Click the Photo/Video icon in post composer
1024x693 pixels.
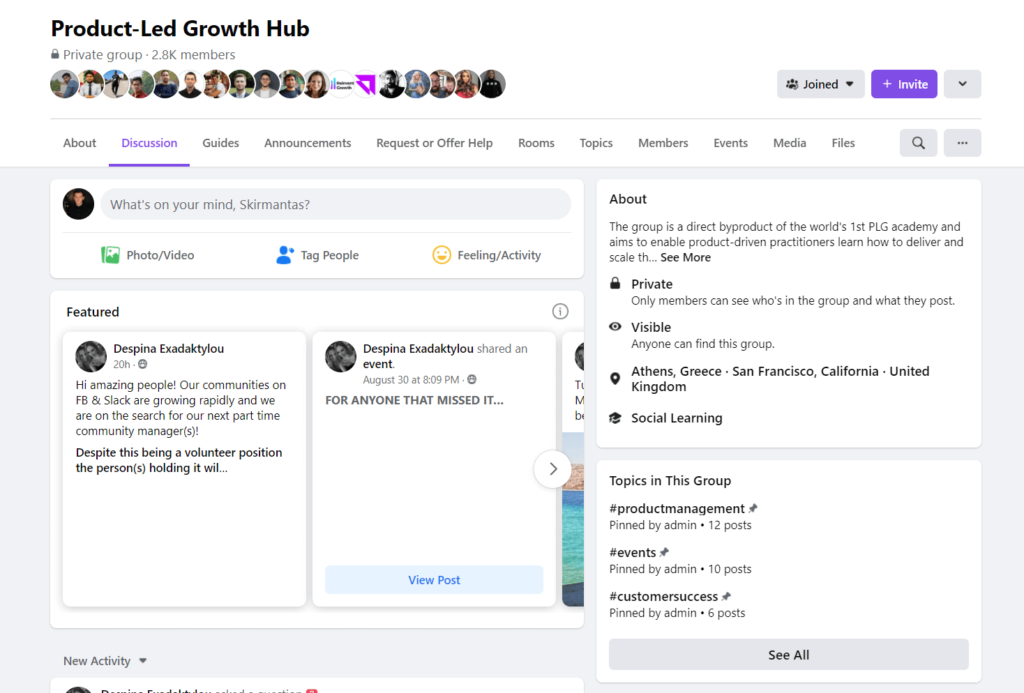point(110,255)
